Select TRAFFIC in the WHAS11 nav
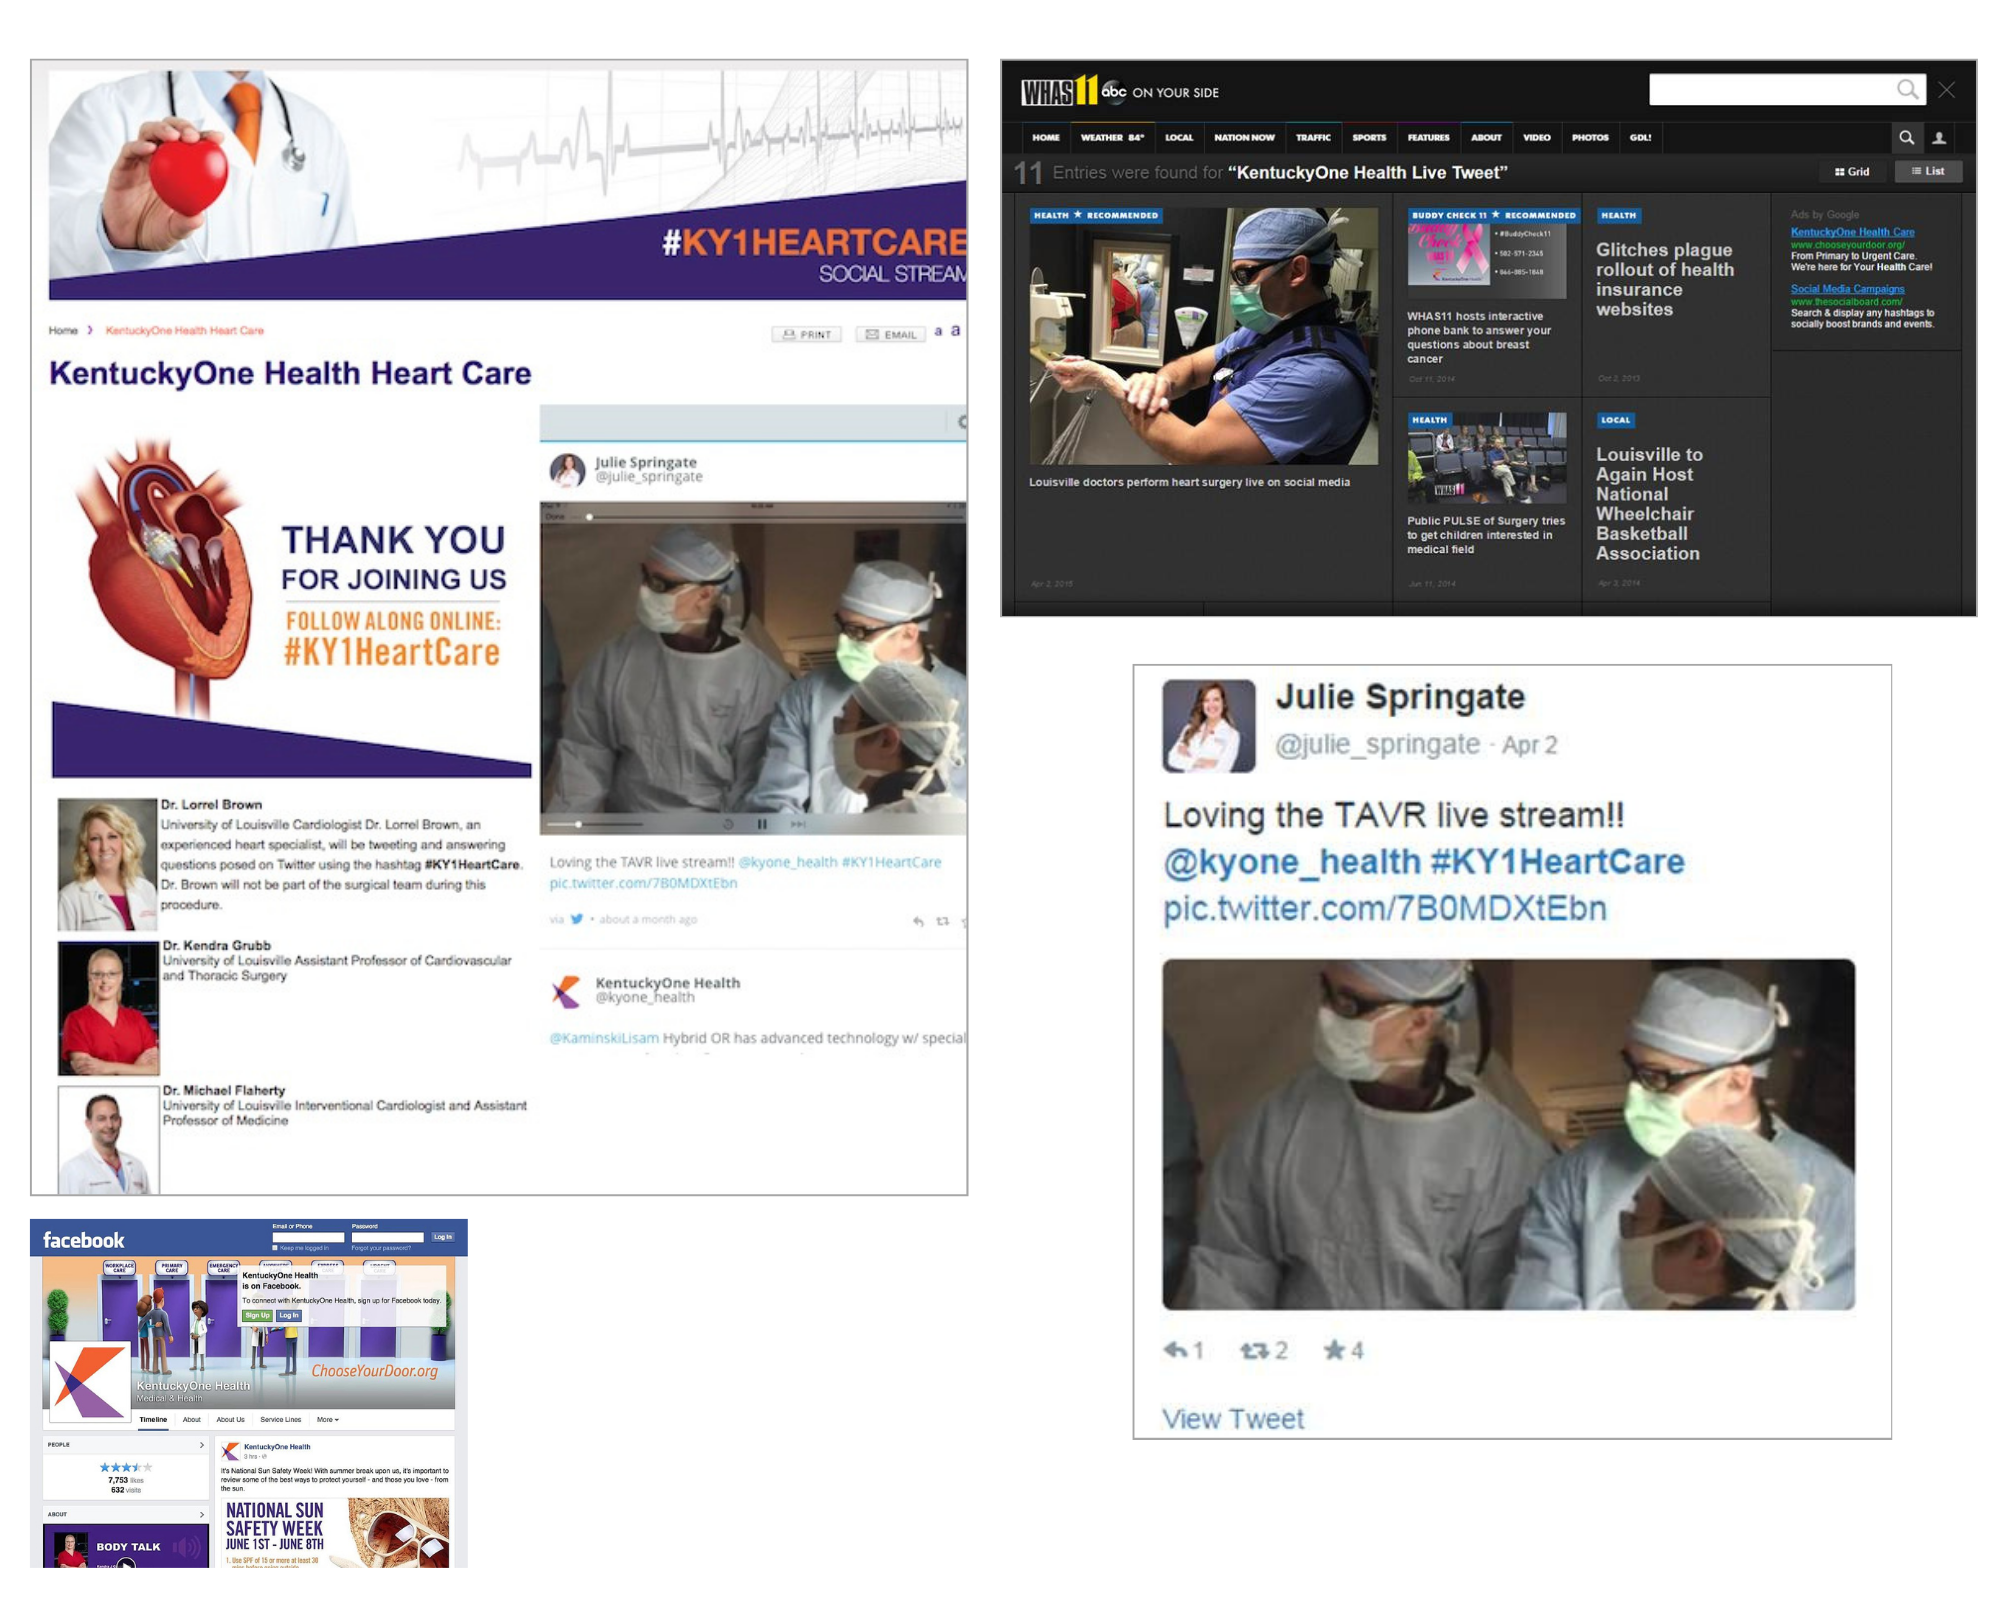This screenshot has width=2000, height=1600. 1313,138
